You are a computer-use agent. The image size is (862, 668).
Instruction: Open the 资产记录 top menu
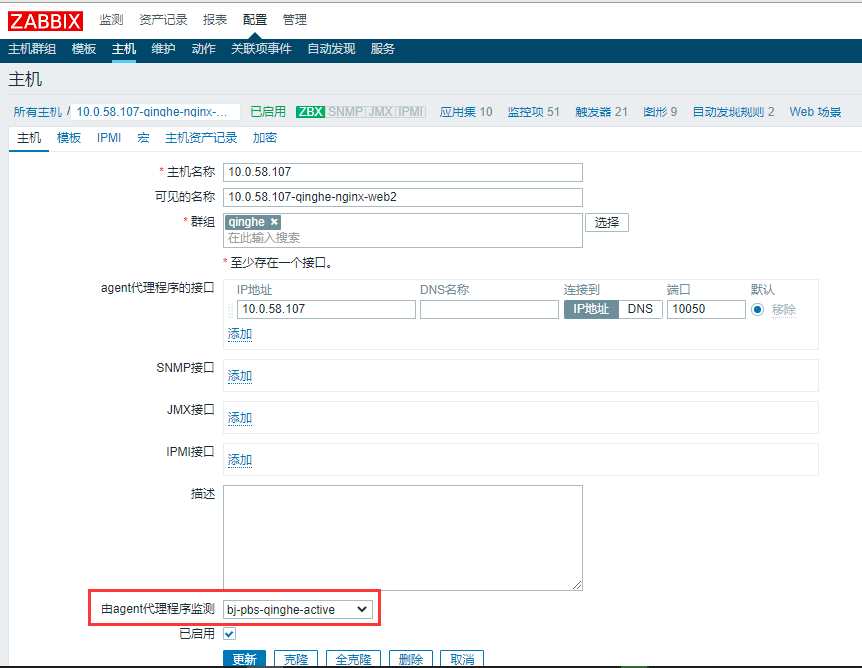point(163,20)
